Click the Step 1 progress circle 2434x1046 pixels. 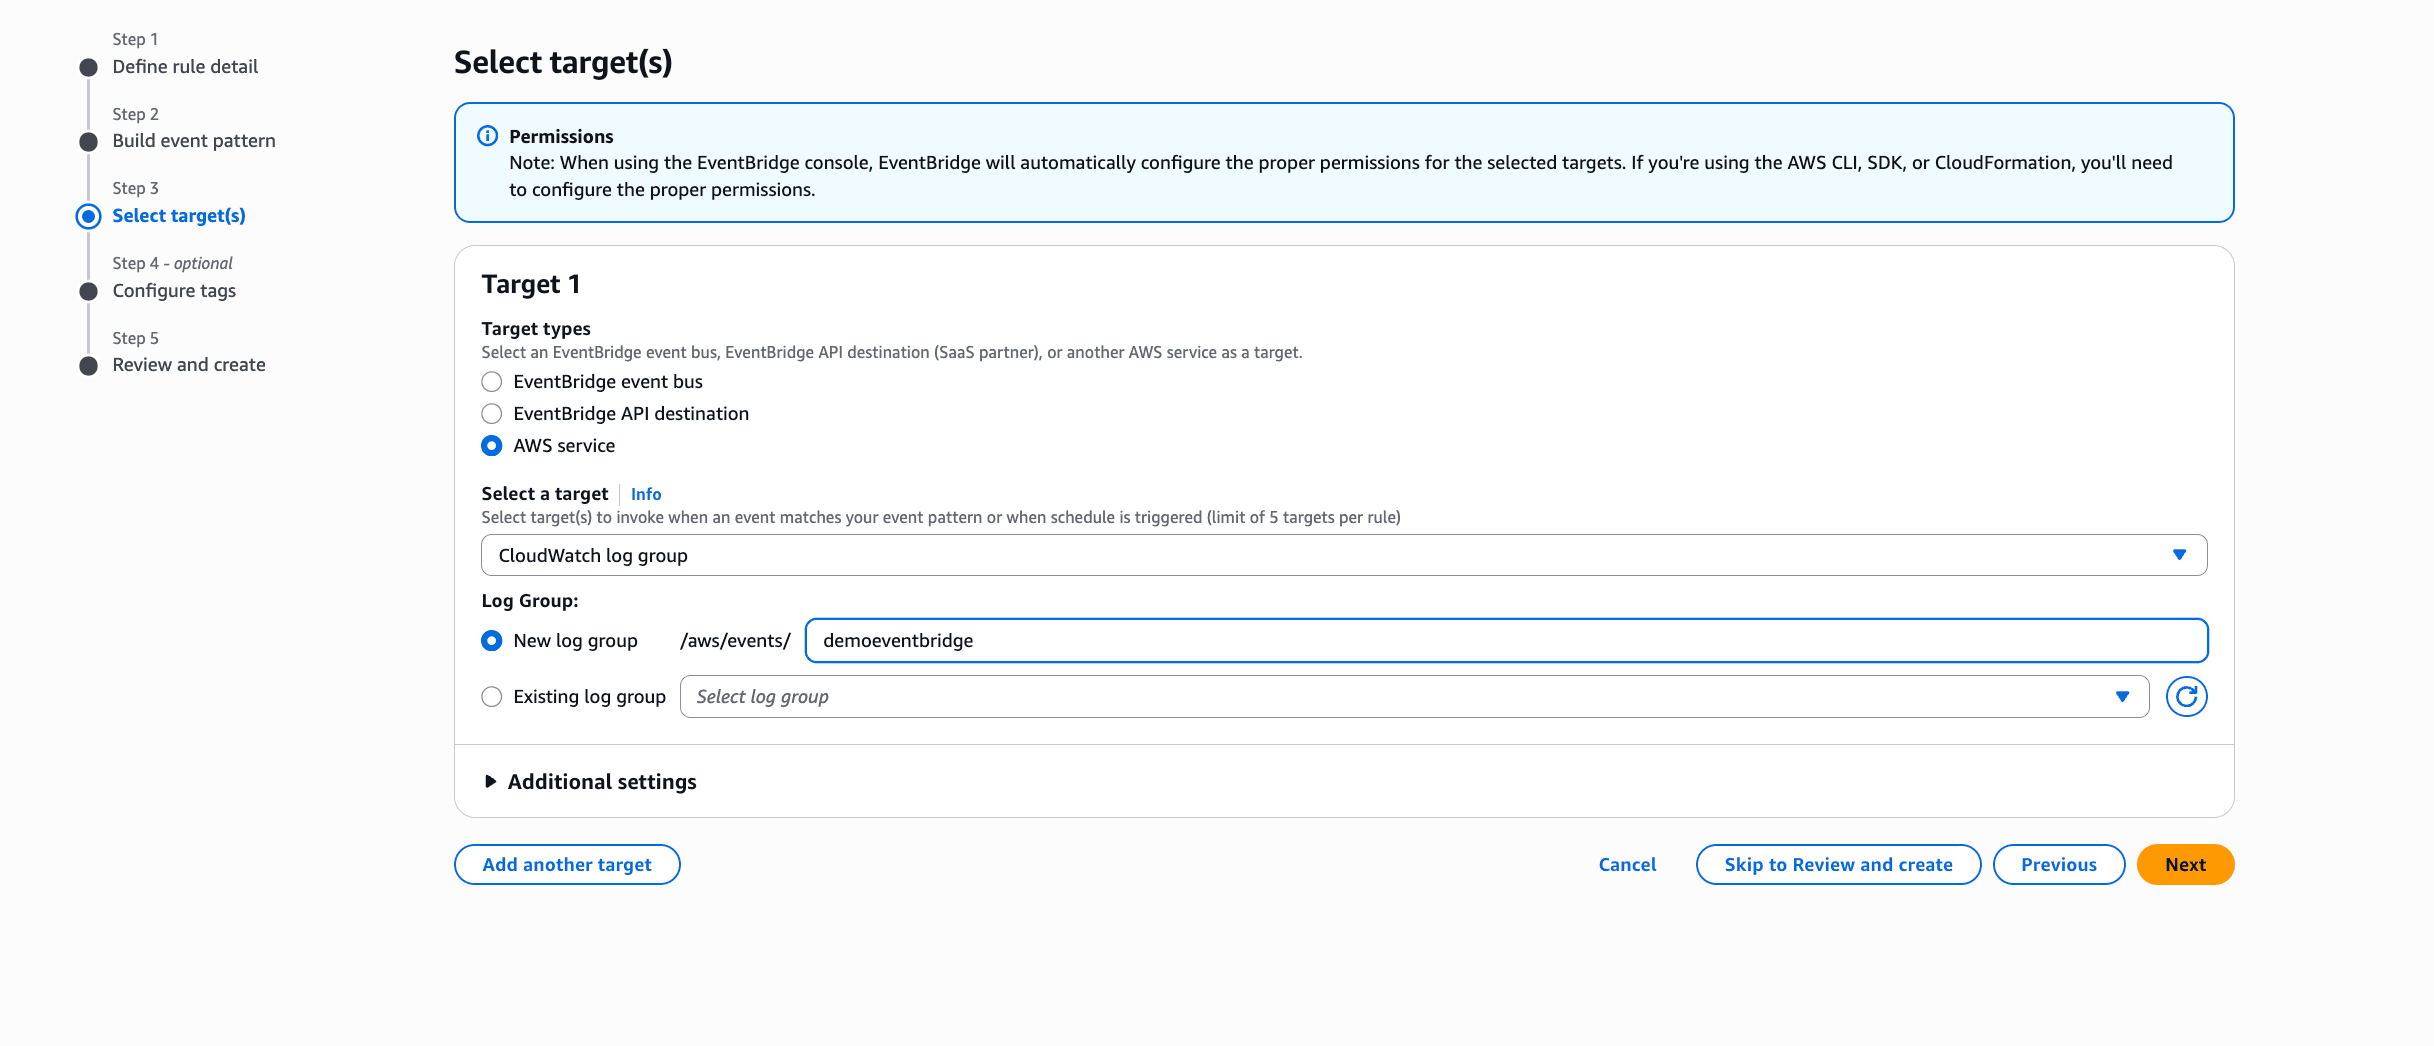pos(89,67)
